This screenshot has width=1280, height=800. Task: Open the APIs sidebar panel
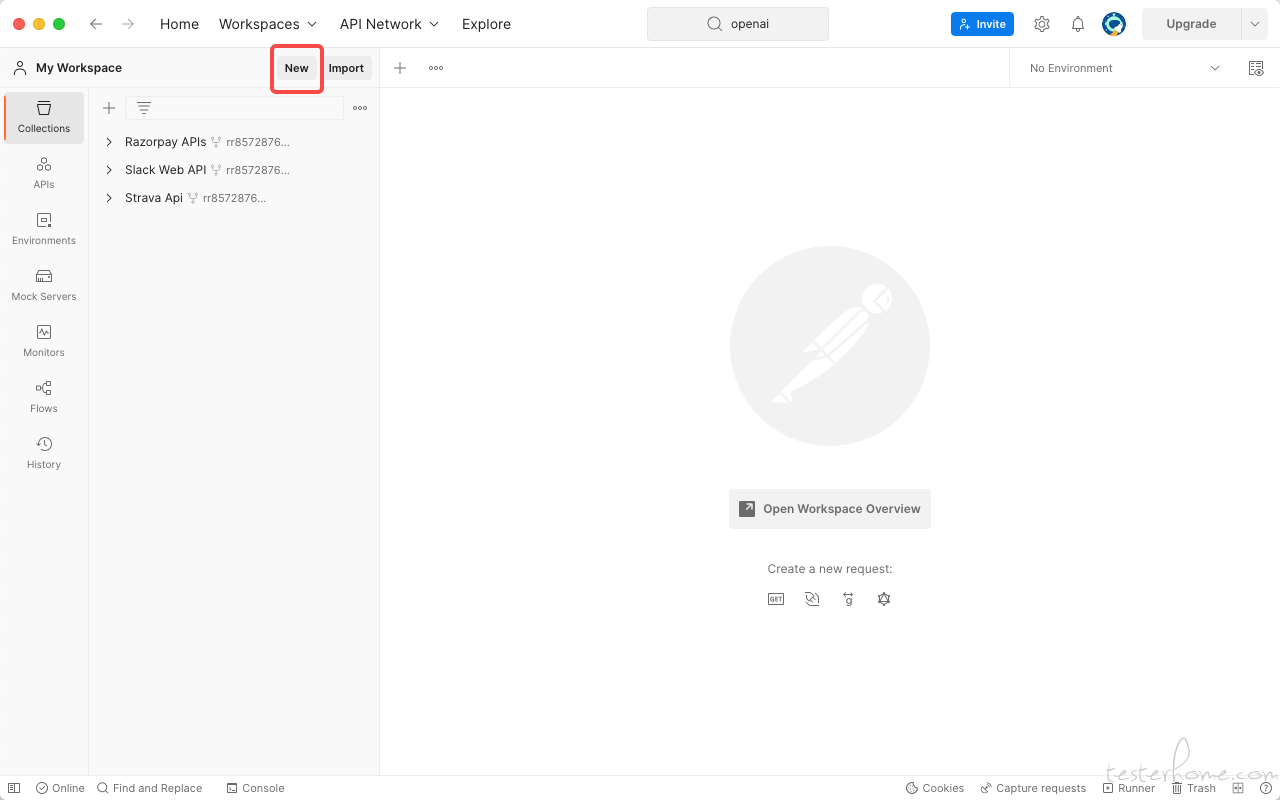click(44, 173)
